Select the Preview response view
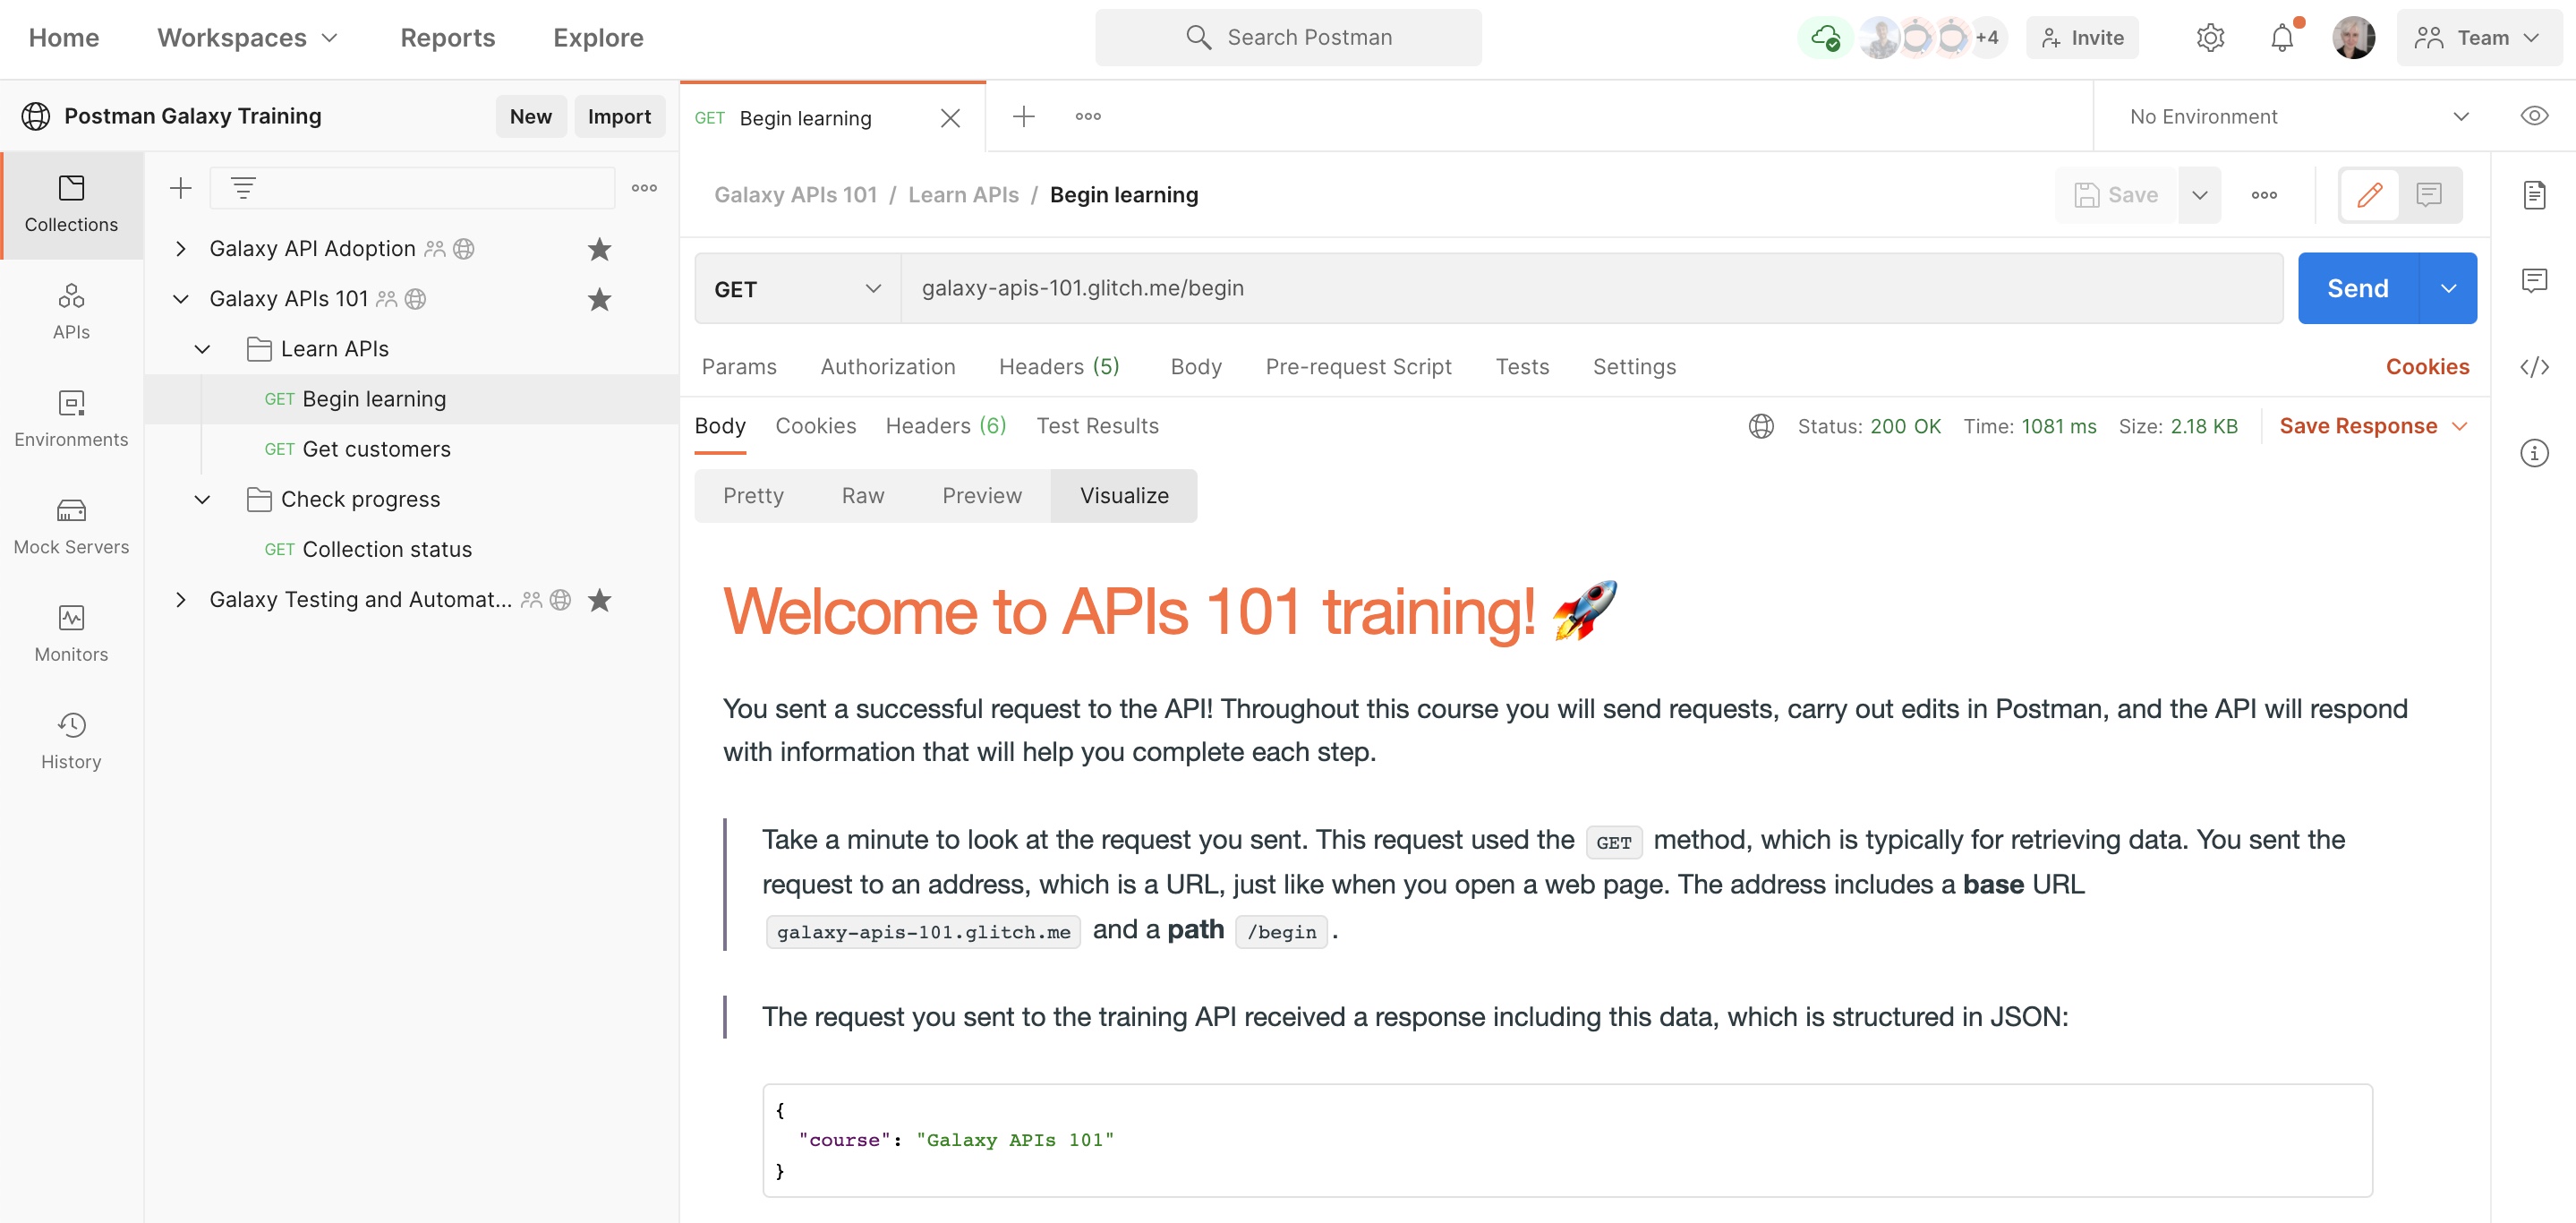 pyautogui.click(x=981, y=496)
